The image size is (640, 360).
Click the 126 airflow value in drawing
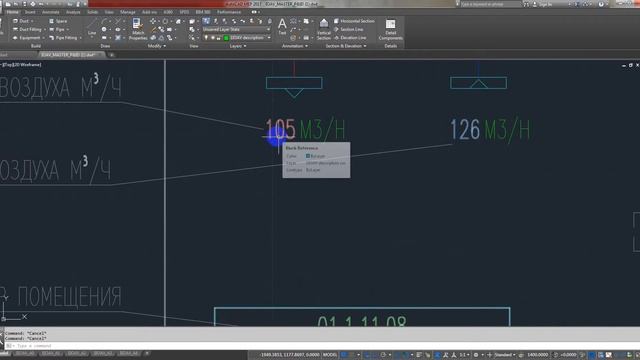[465, 130]
